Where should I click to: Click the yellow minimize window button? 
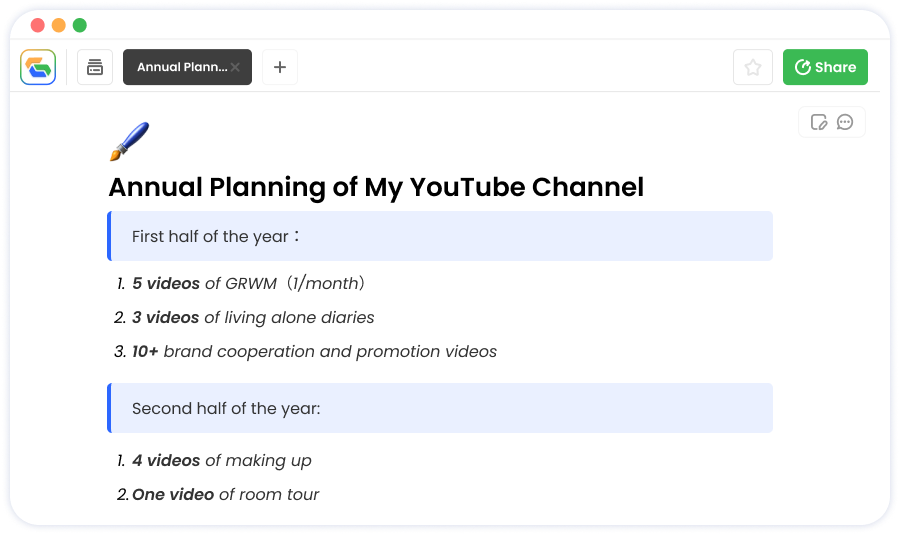click(59, 25)
